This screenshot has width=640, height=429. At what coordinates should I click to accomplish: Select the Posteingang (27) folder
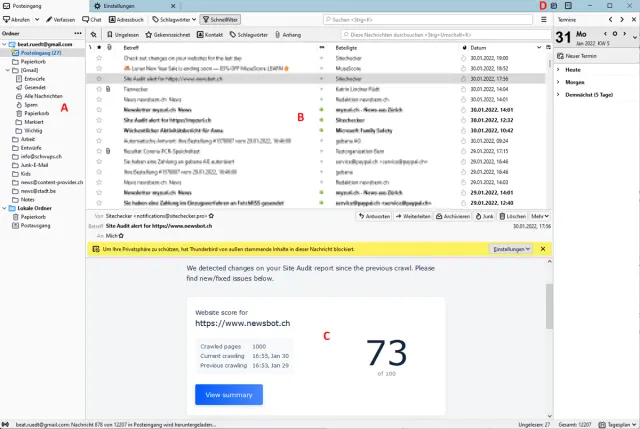(41, 53)
